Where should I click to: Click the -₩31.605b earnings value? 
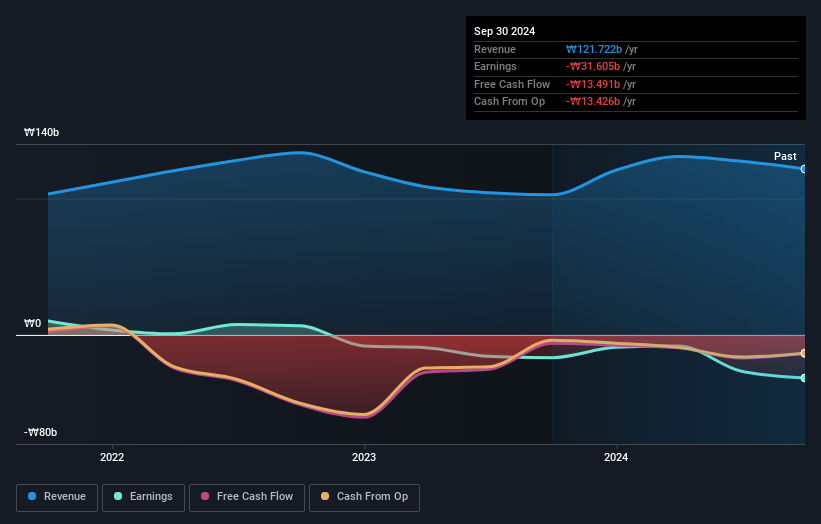(593, 66)
